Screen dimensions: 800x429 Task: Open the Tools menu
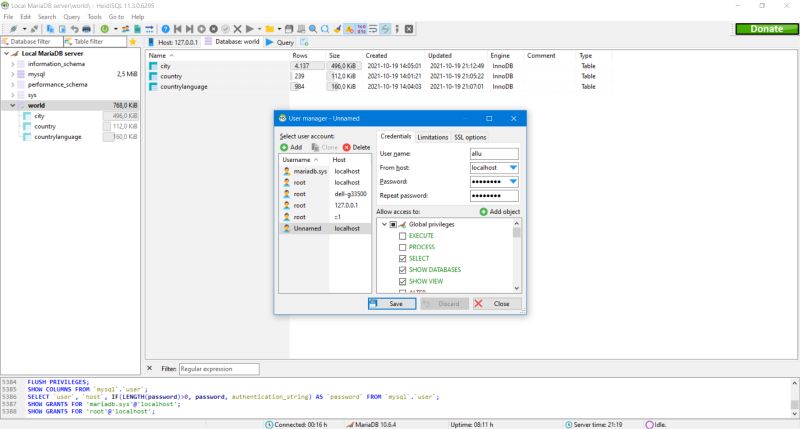[94, 17]
